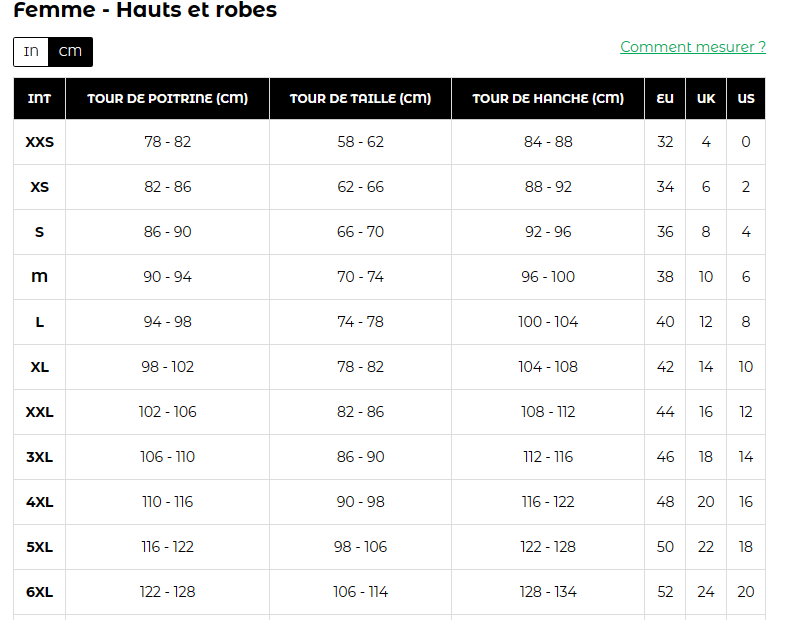Select the M size row label
Viewport: 797px width, 620px height.
(40, 277)
